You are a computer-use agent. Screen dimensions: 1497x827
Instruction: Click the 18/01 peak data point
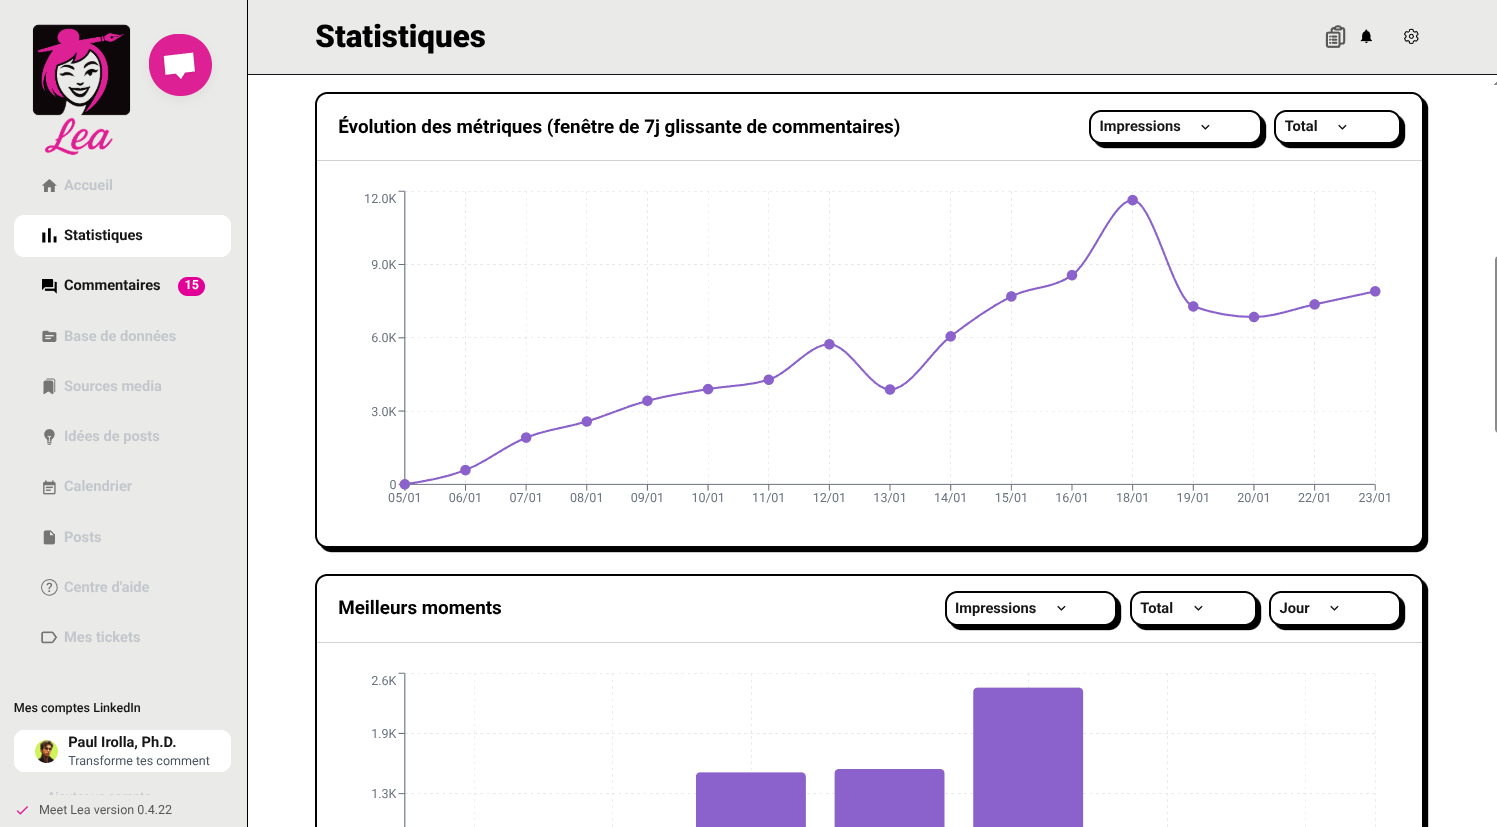(1132, 200)
